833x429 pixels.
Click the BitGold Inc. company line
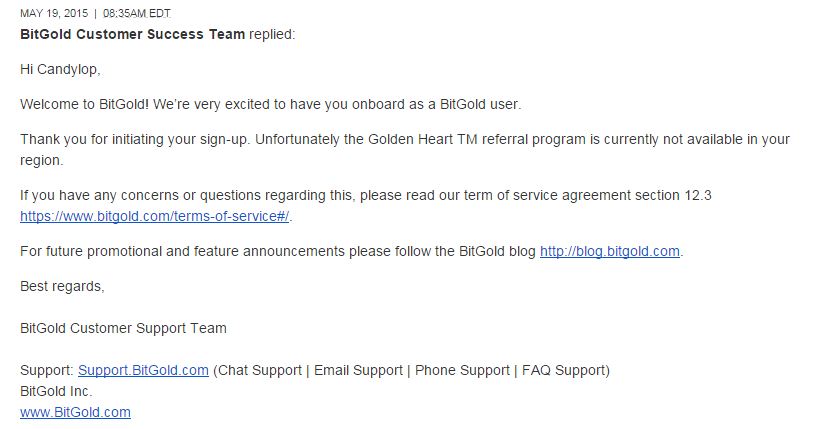tap(56, 391)
